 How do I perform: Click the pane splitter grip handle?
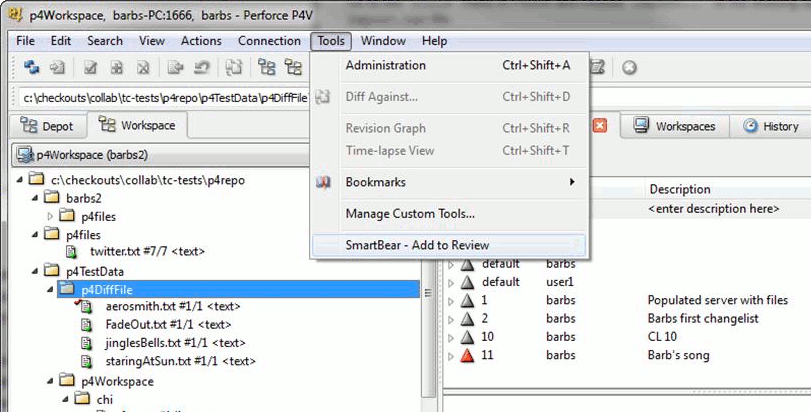coord(428,293)
